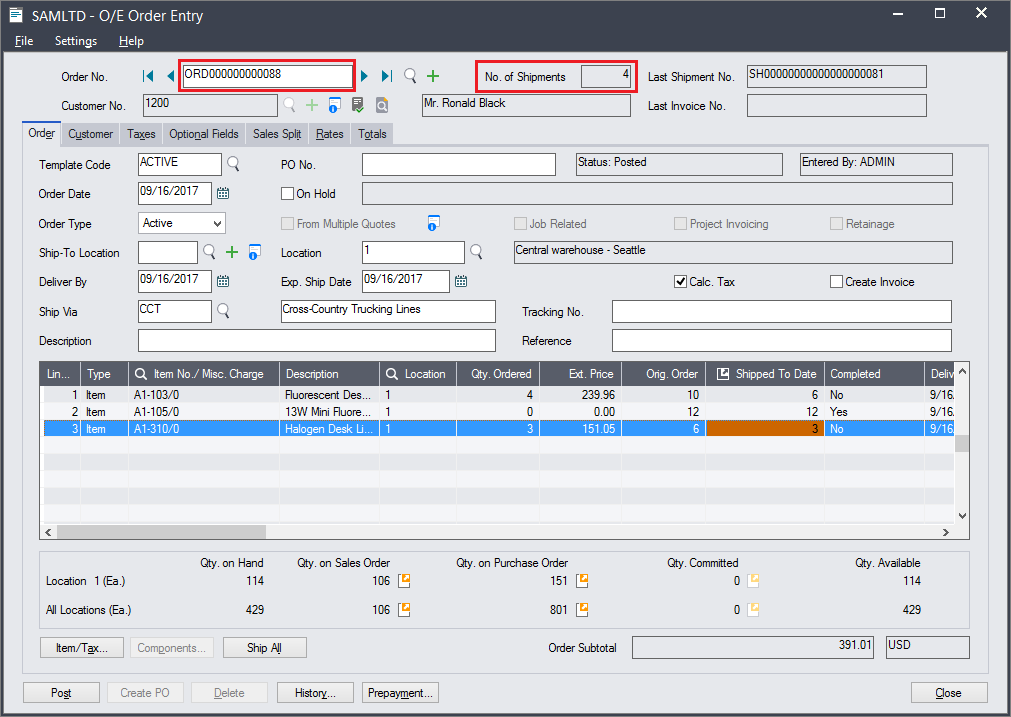Screen dimensions: 1011x717
Task: Click the grid's Location column header finder
Action: click(391, 374)
